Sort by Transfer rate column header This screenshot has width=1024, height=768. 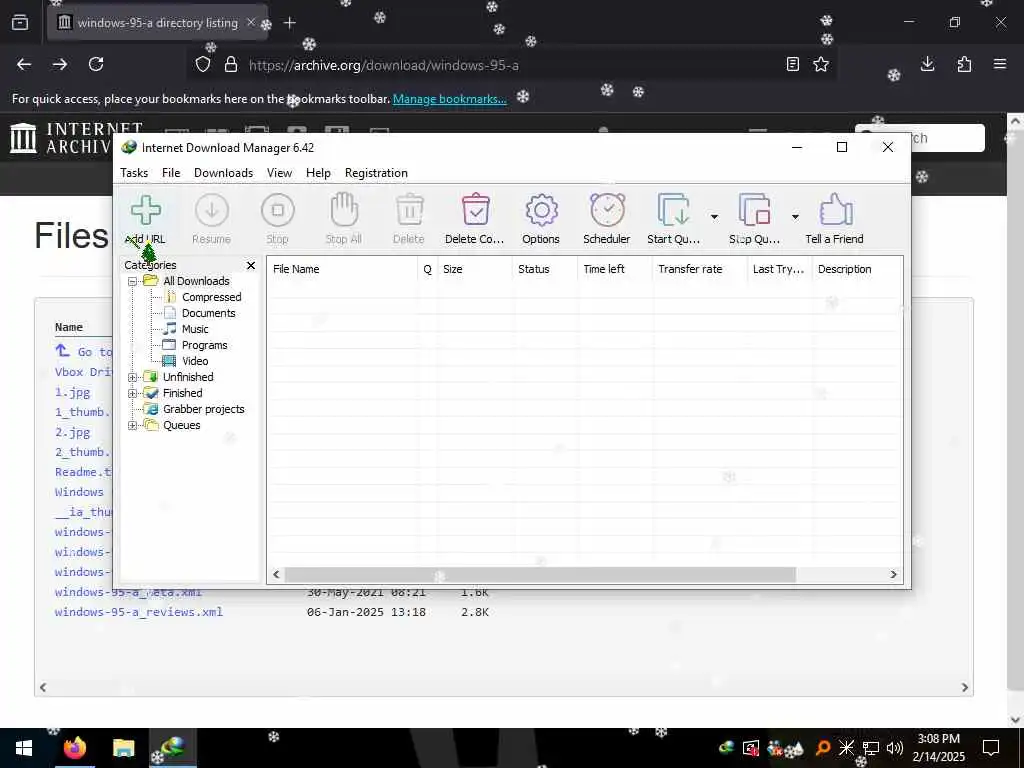pyautogui.click(x=700, y=269)
